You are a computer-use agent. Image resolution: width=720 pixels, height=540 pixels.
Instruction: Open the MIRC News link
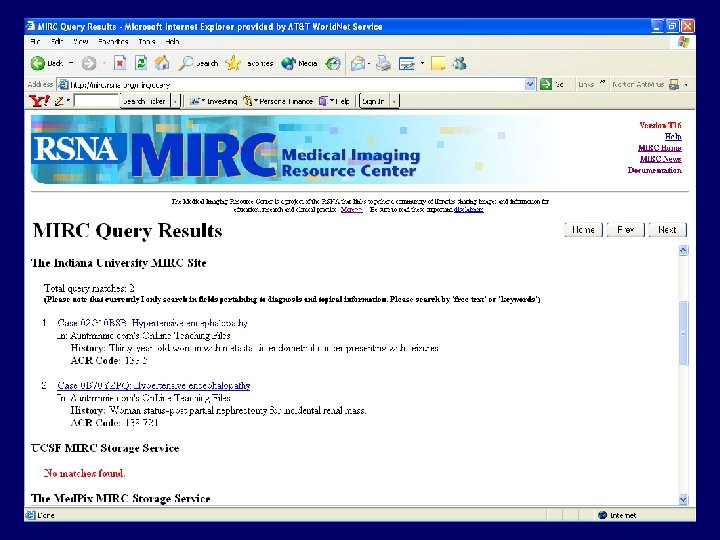[x=660, y=159]
